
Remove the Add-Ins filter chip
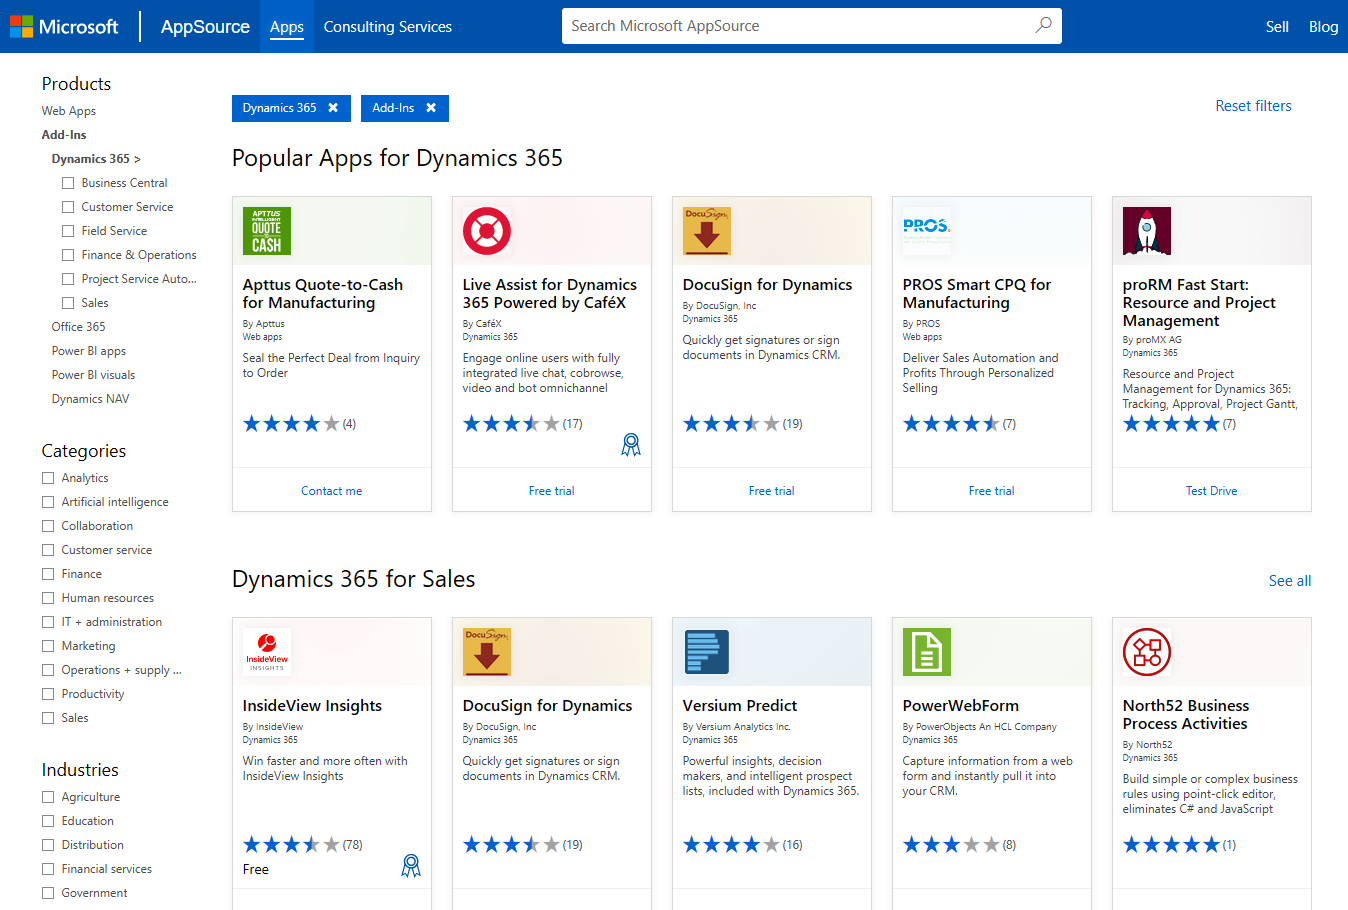click(431, 108)
